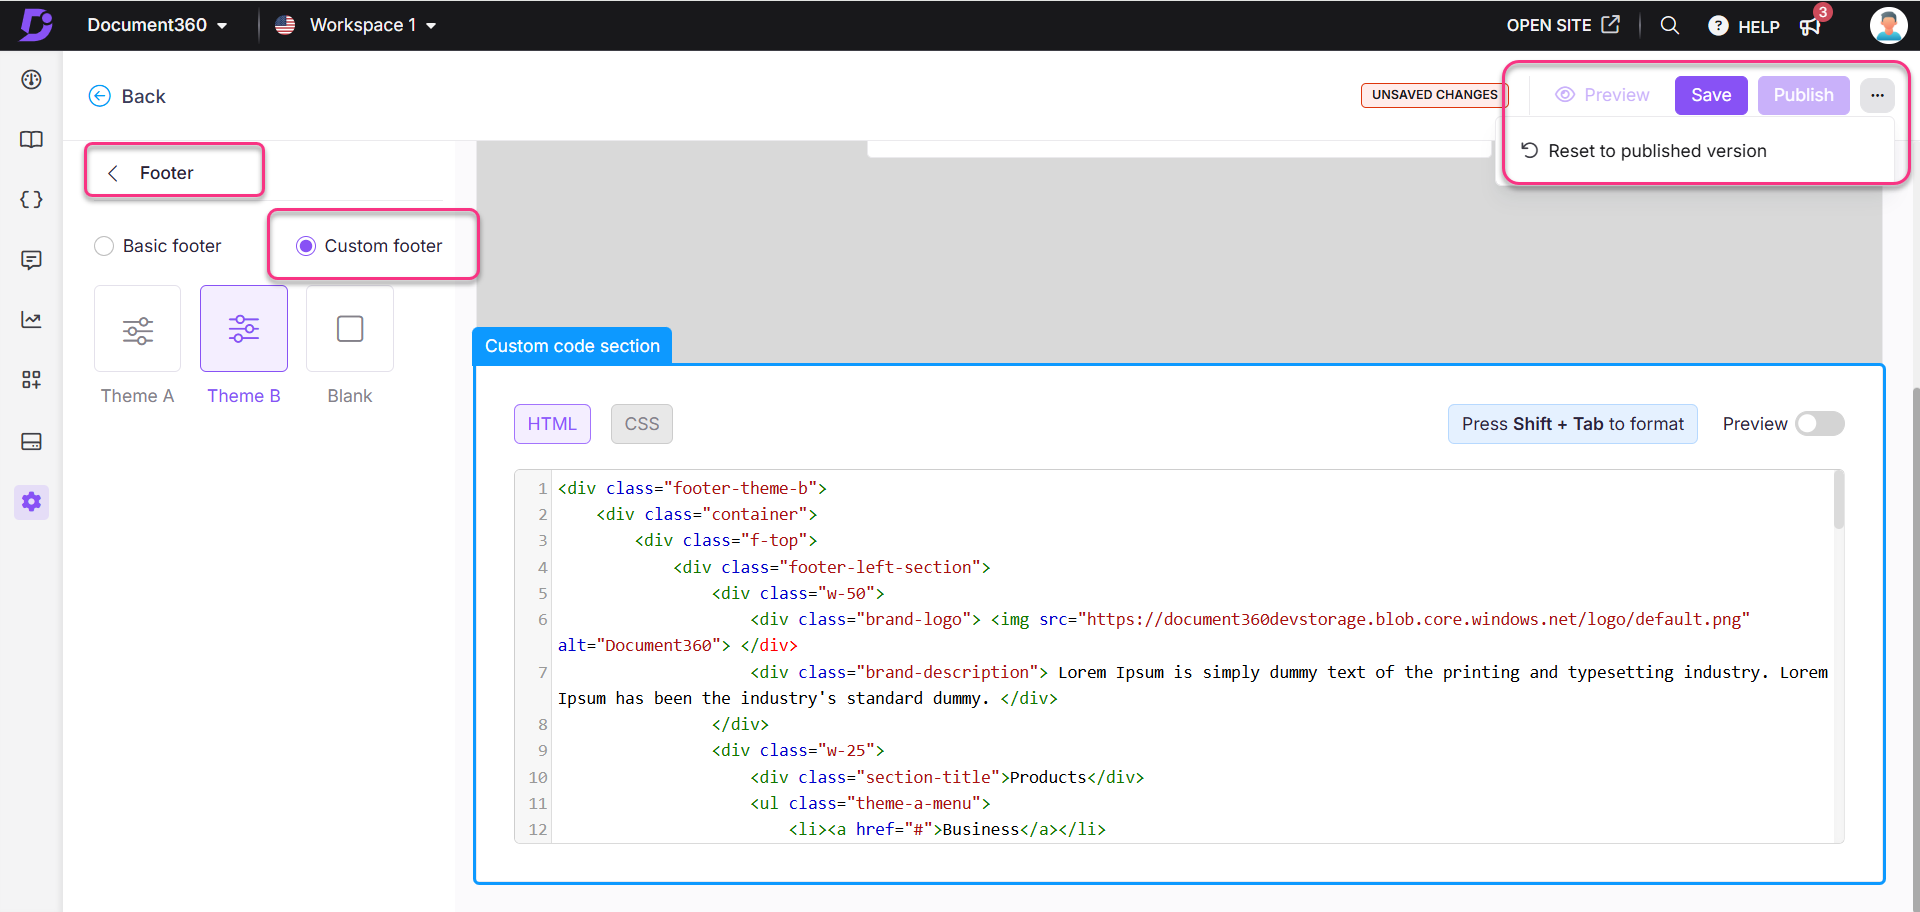Select the Theme B footer thumbnail
The image size is (1920, 912).
click(244, 329)
